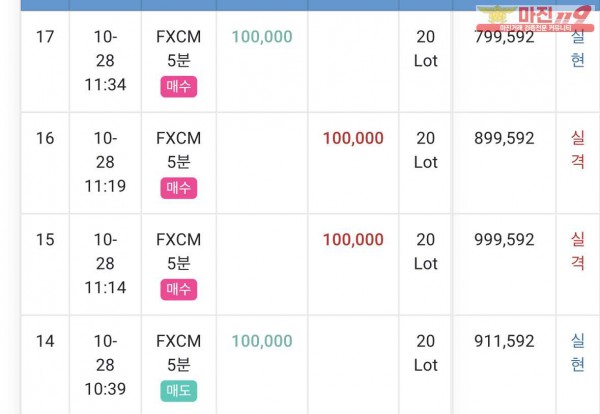Open the 실현 status in row 17
Viewport: 600px width, 414px height.
point(577,49)
